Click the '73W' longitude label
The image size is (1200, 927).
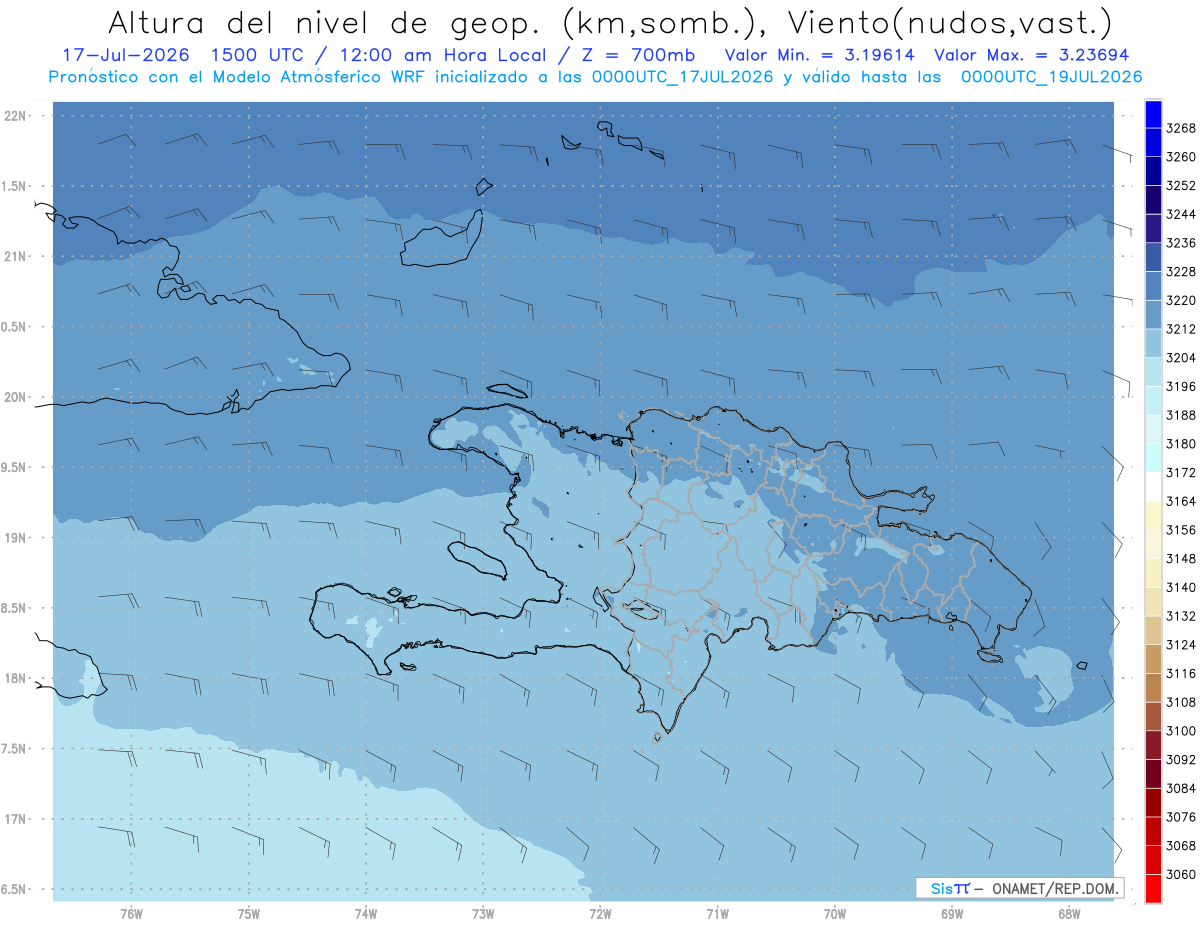(x=483, y=914)
